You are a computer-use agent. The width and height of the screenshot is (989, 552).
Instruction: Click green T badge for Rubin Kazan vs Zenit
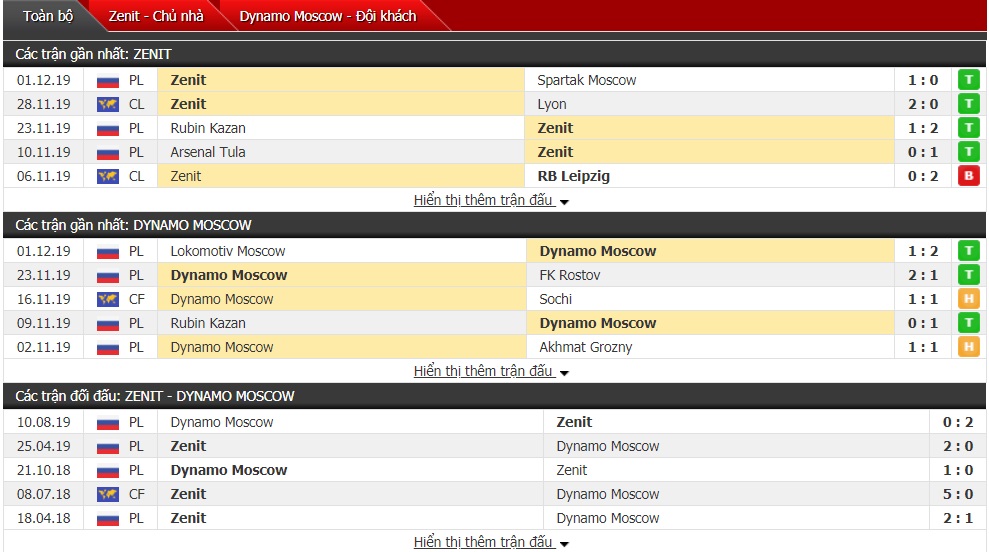969,128
